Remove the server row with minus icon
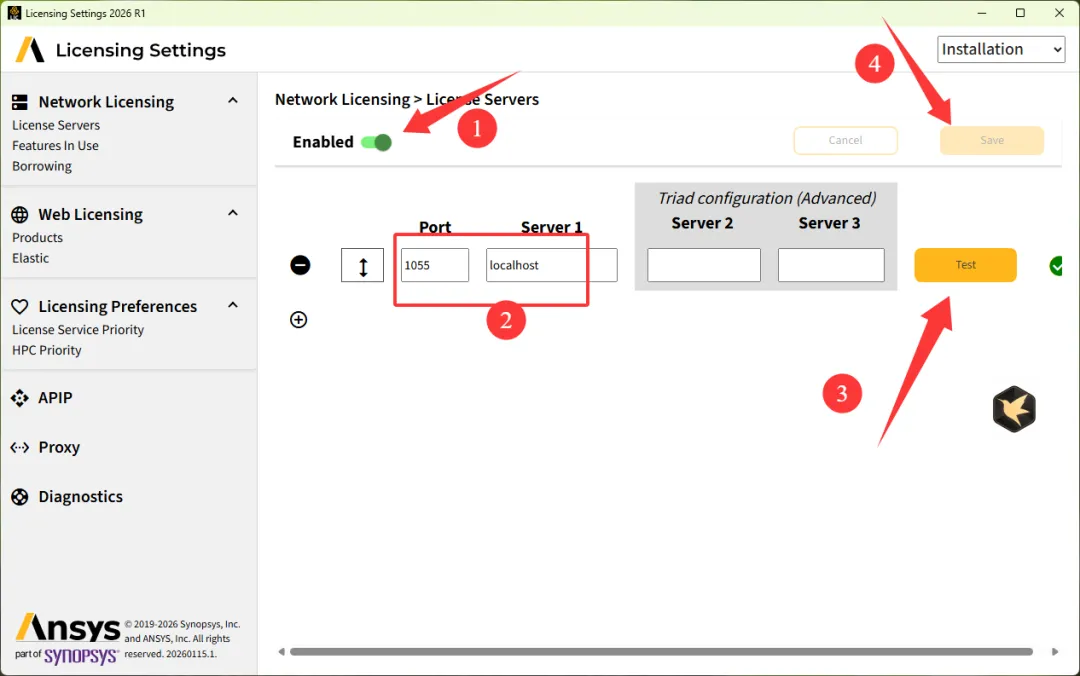 [x=300, y=265]
